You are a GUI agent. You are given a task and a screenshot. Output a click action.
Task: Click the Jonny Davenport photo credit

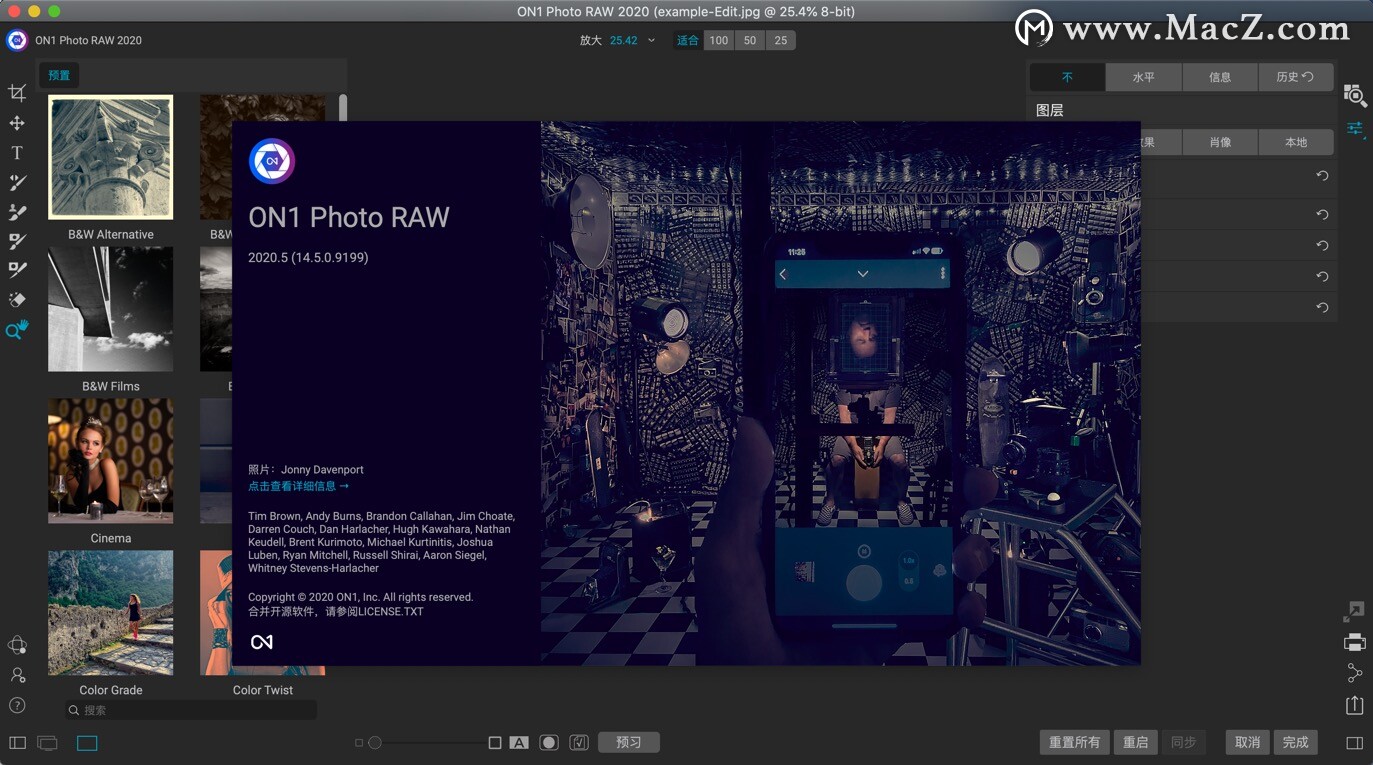coord(322,469)
